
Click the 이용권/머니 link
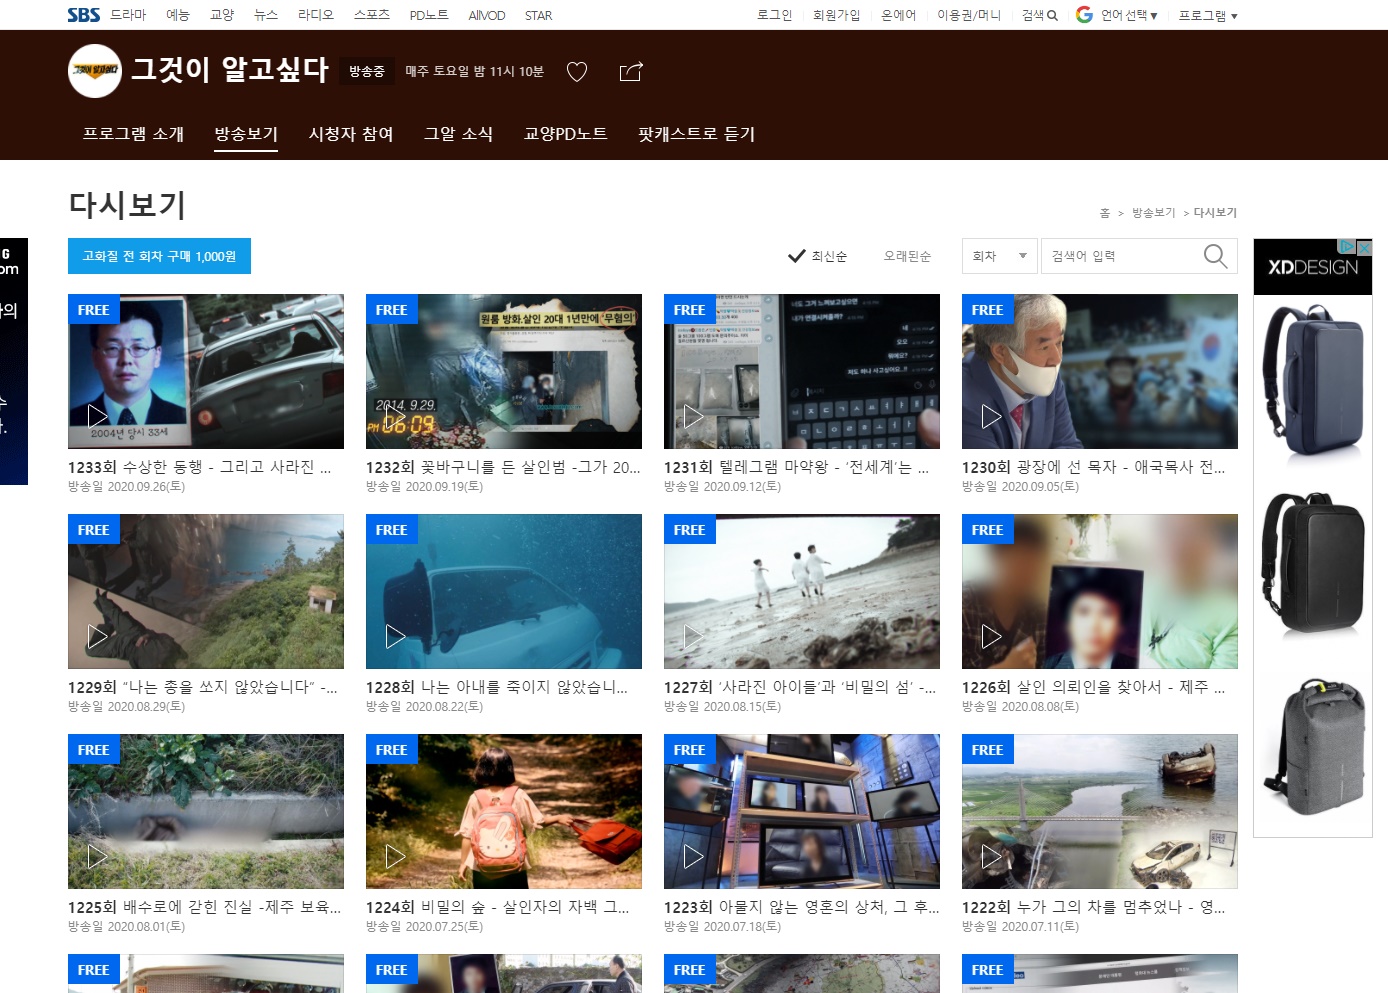click(x=968, y=15)
